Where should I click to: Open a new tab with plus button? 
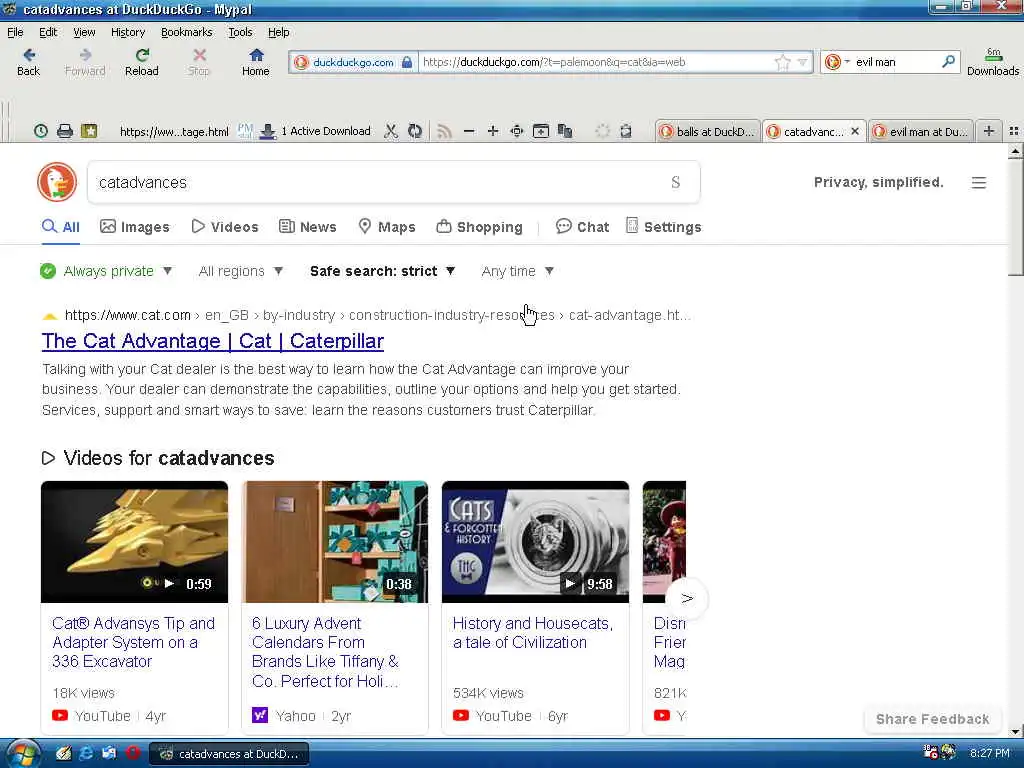(x=989, y=131)
